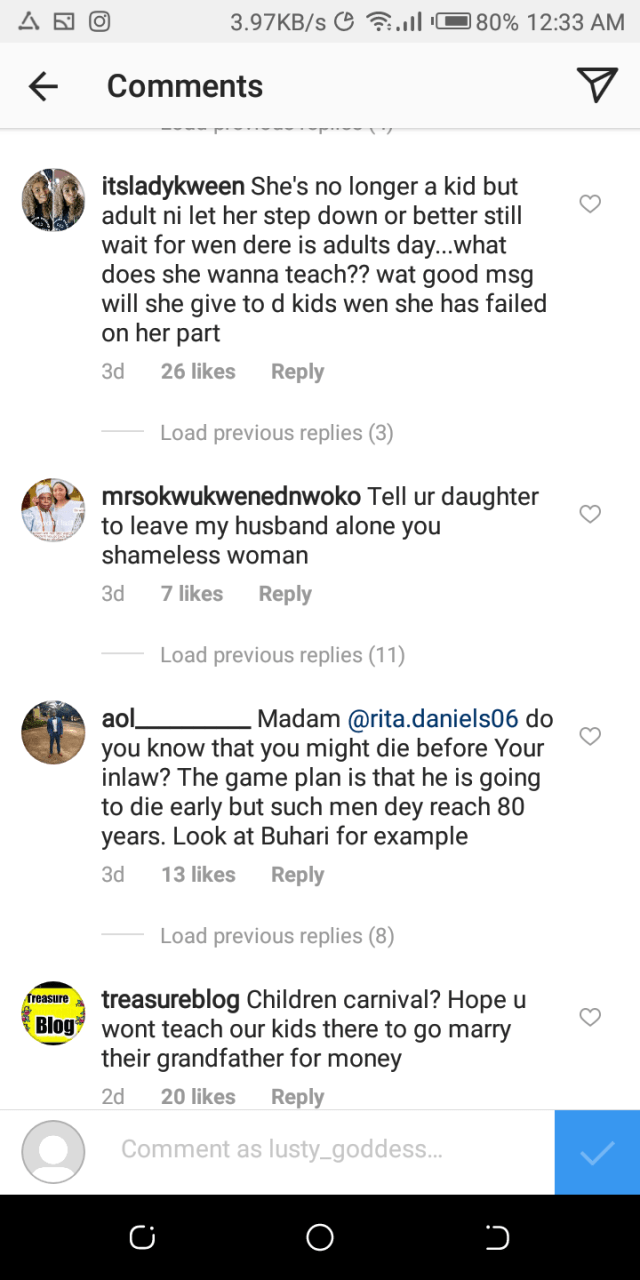
Task: Expand previous replies (3)
Action: [276, 433]
